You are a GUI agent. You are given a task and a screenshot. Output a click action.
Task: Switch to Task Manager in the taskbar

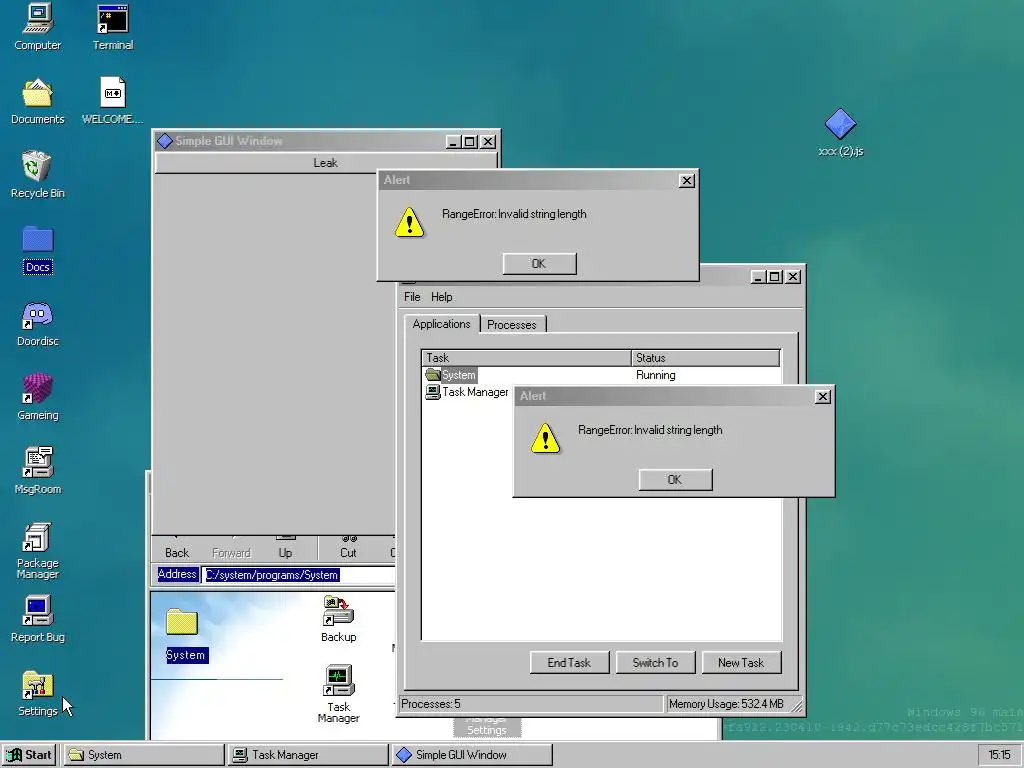coord(308,755)
